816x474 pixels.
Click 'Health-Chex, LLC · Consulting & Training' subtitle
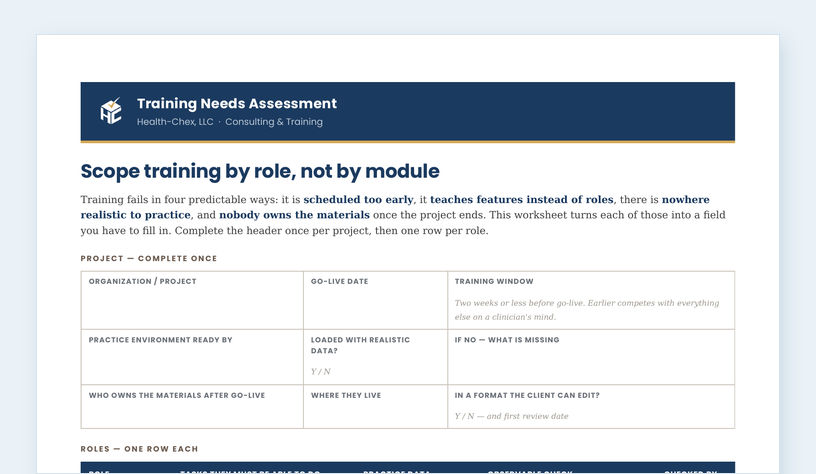pyautogui.click(x=230, y=122)
